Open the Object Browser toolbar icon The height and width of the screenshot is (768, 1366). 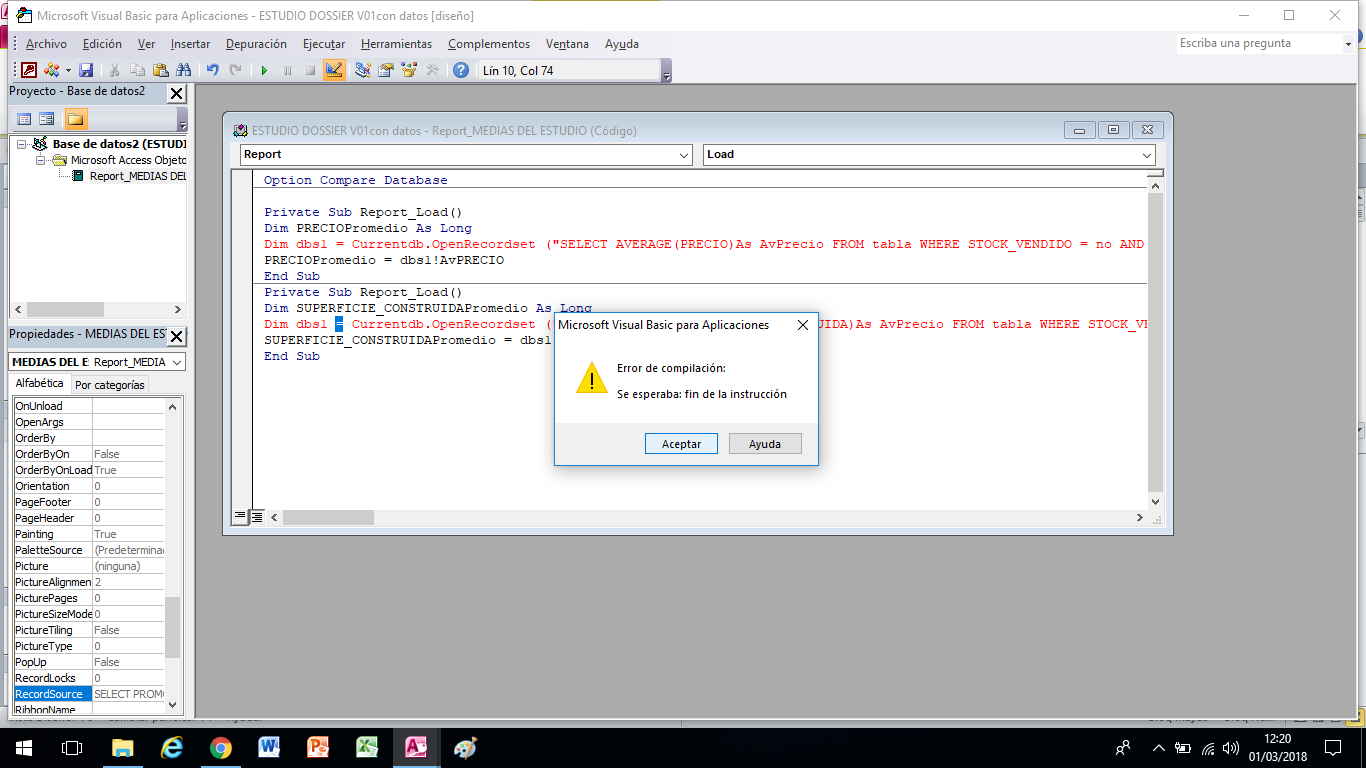409,70
